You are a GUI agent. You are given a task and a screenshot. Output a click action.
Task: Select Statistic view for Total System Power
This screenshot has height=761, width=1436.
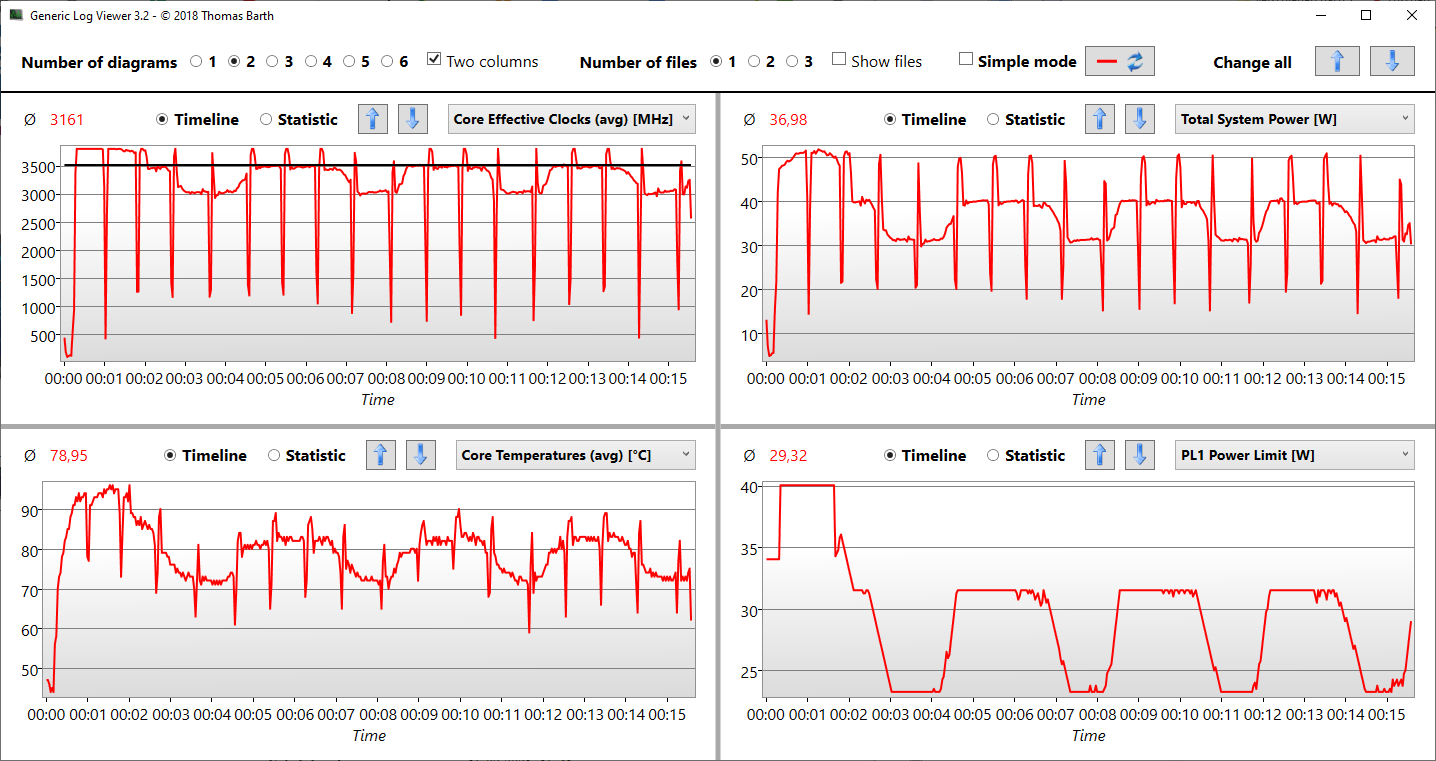tap(993, 119)
